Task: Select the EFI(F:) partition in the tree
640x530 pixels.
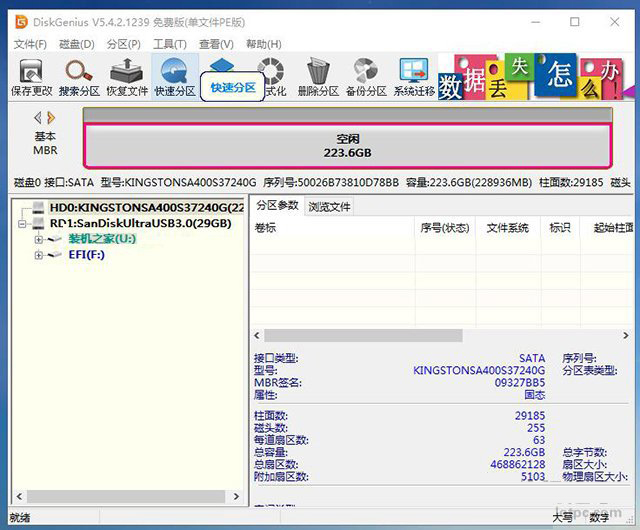Action: 87,255
